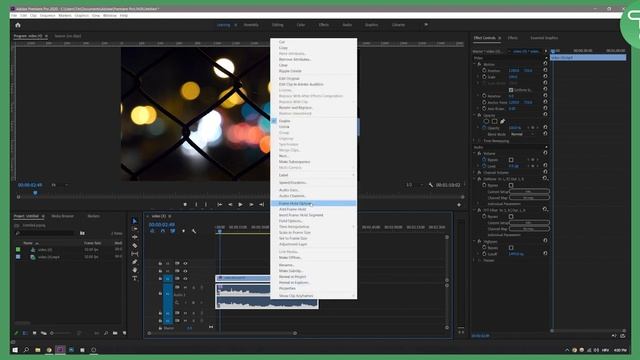Choose Ripple Delete in context menu
This screenshot has height=360, width=640.
(x=313, y=71)
